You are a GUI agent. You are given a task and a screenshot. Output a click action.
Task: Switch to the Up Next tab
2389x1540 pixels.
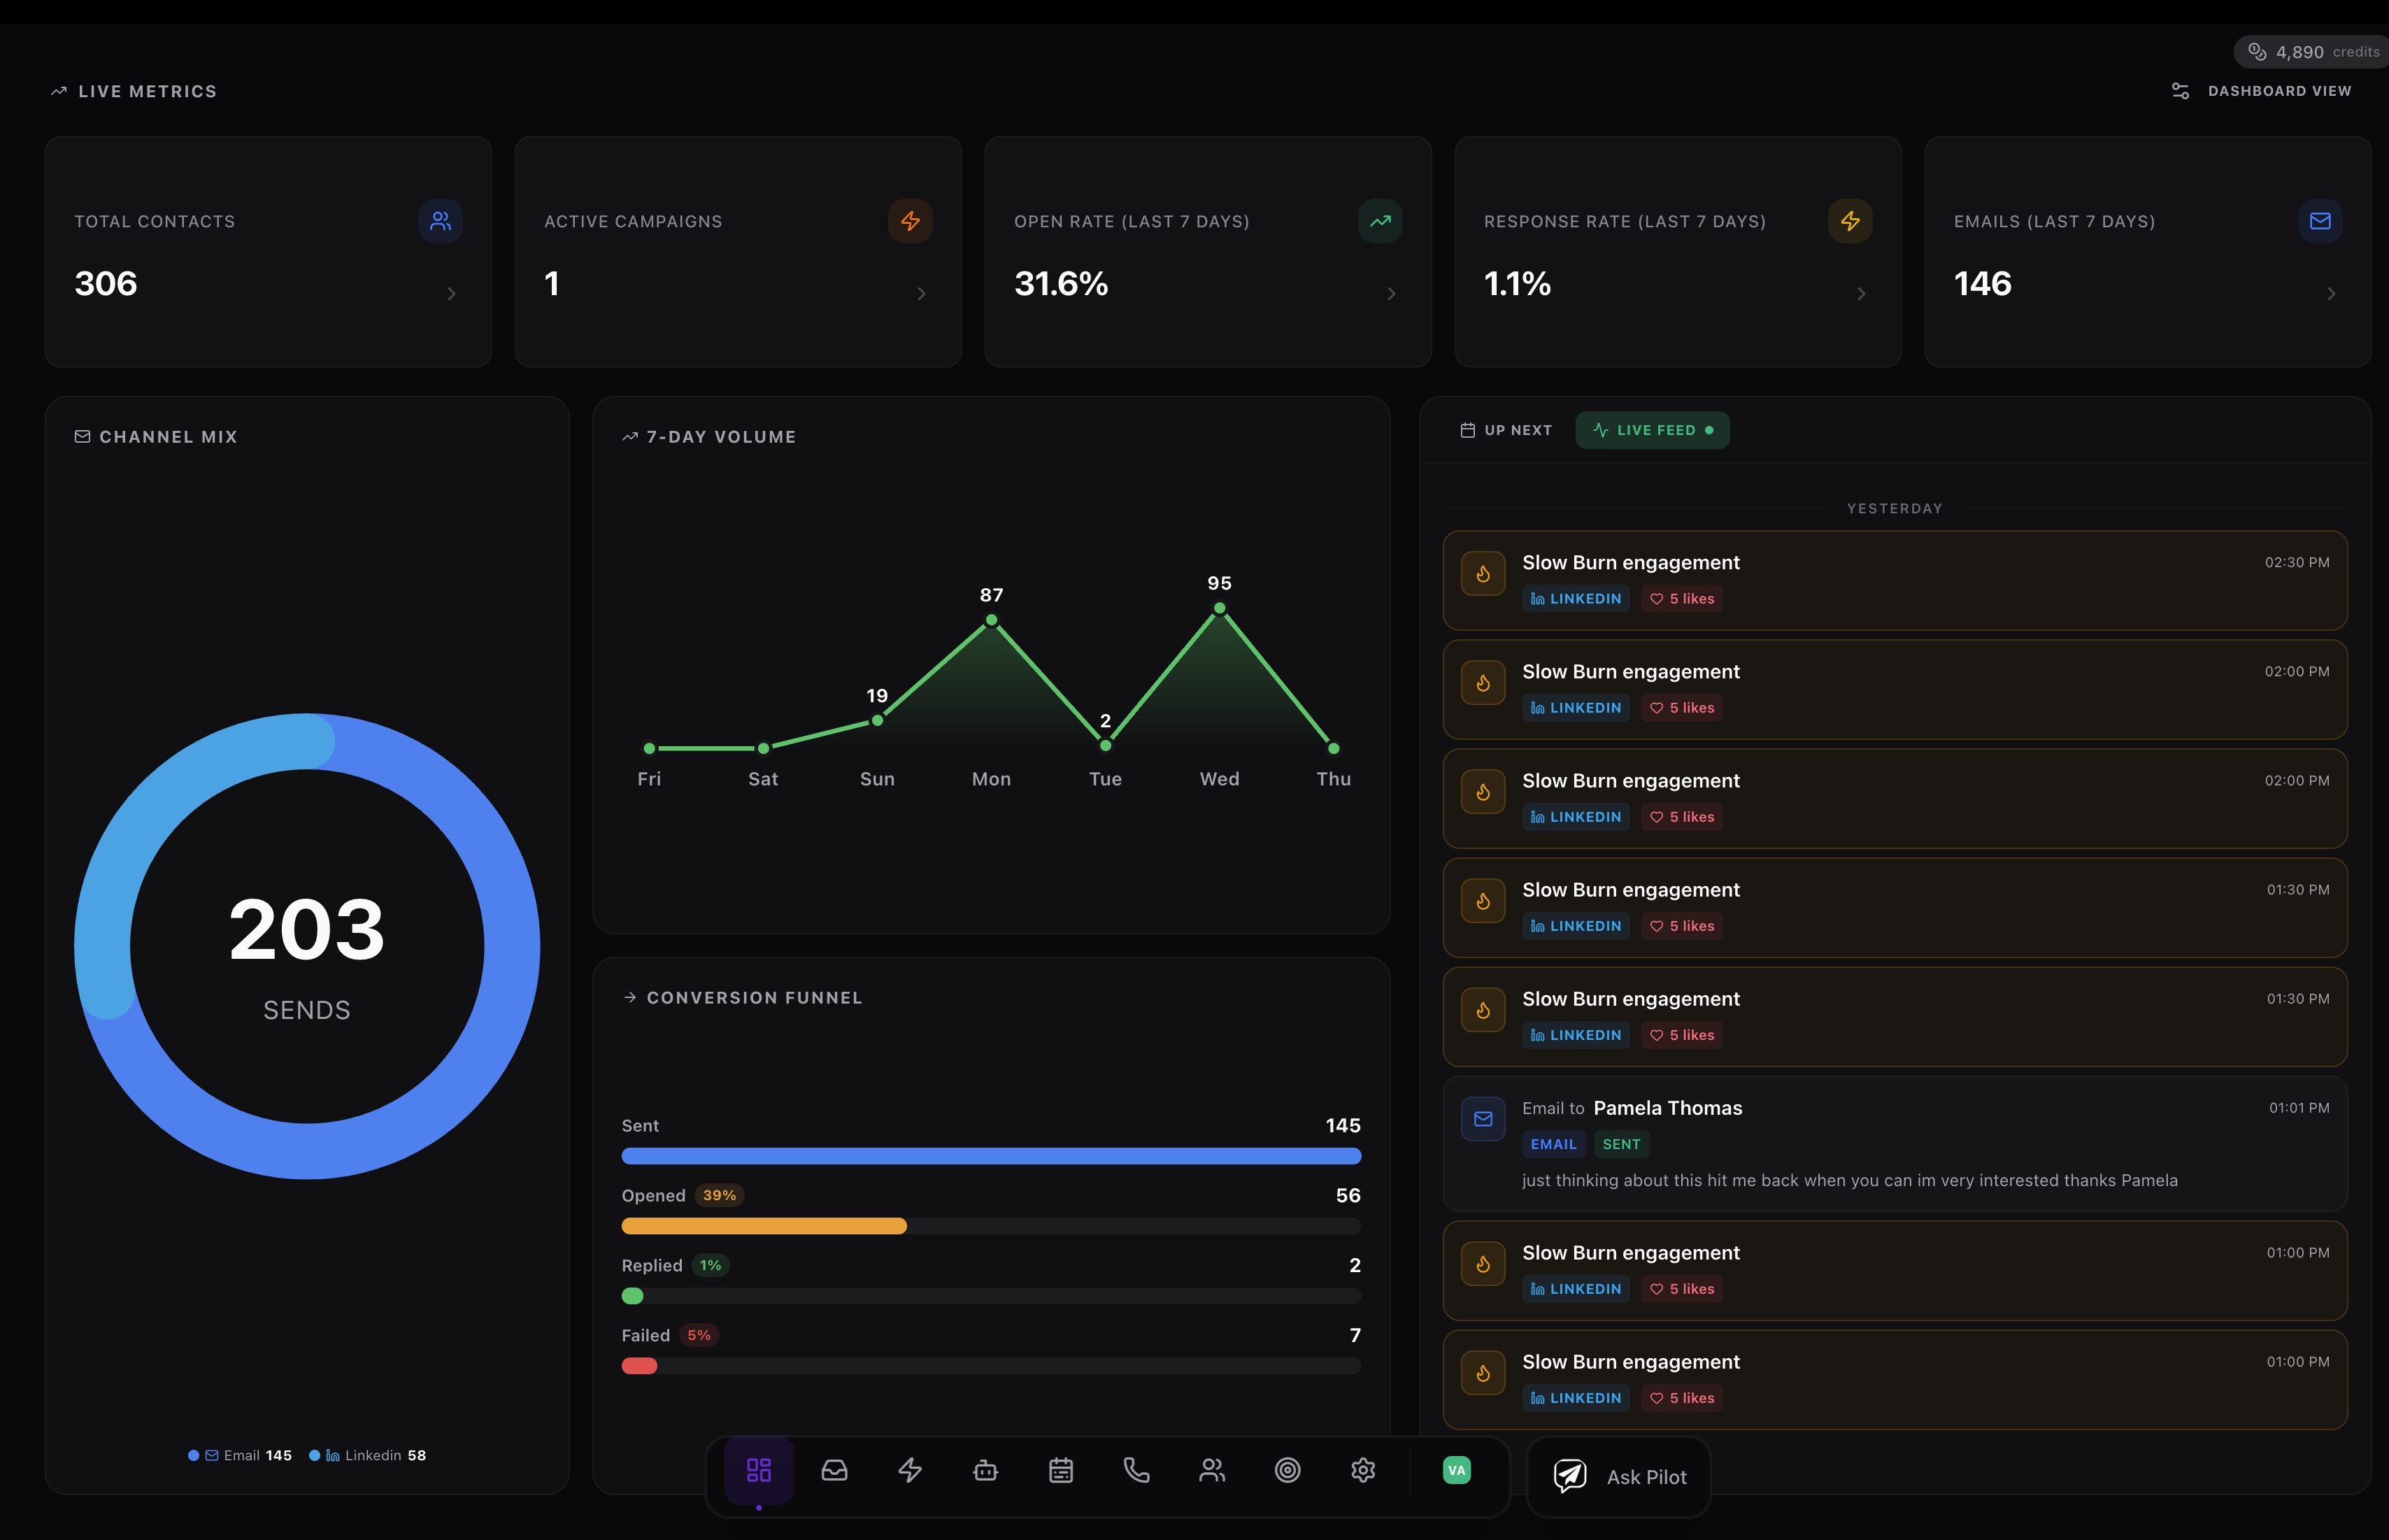(x=1506, y=430)
